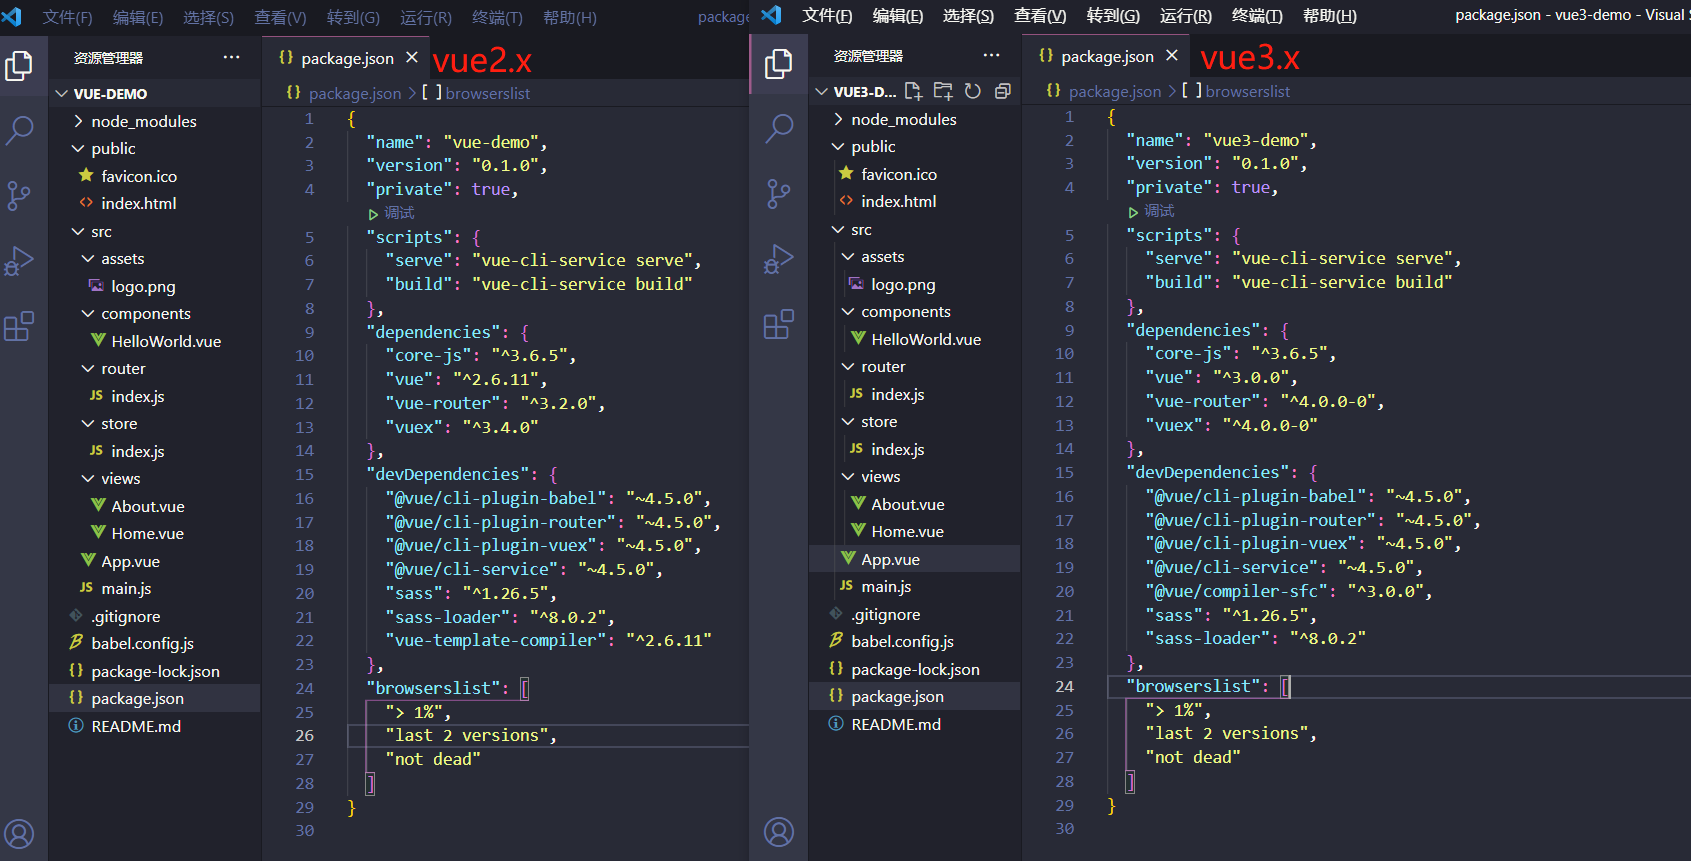Open explorer more actions in left window
Screen dimensions: 1691x861
(x=232, y=57)
